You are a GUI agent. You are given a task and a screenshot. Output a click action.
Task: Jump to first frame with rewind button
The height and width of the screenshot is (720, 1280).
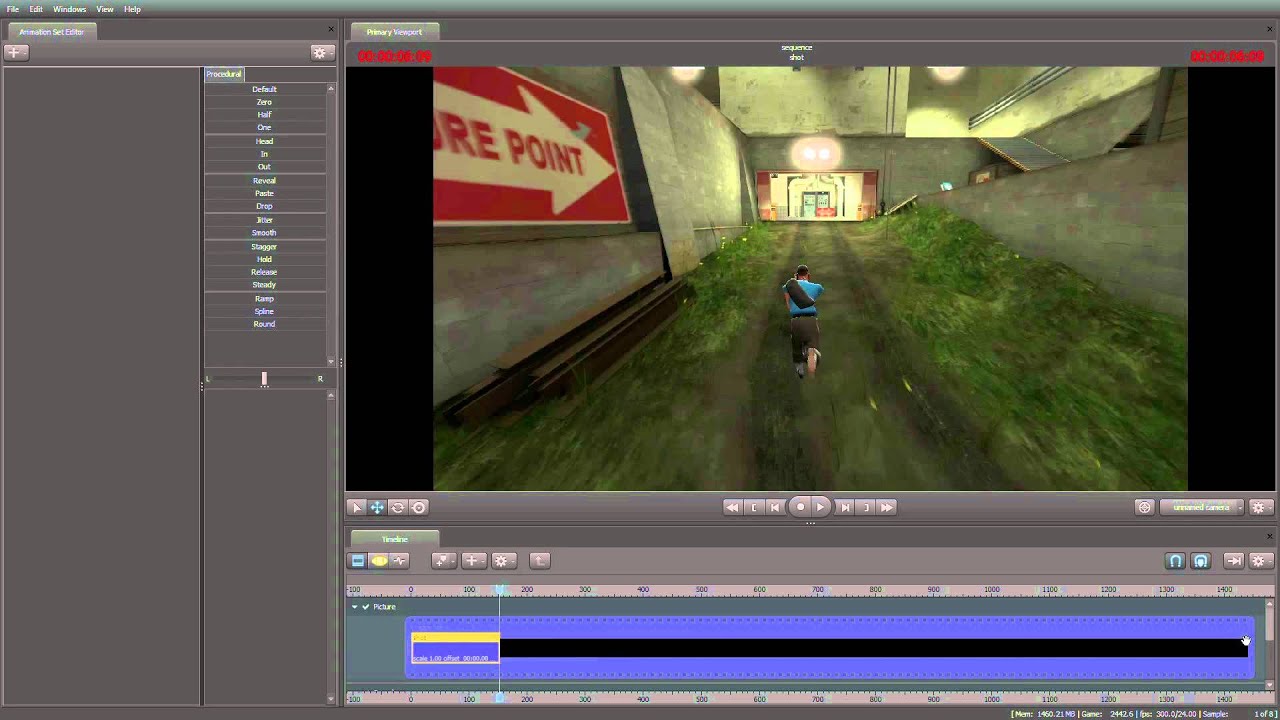[732, 507]
